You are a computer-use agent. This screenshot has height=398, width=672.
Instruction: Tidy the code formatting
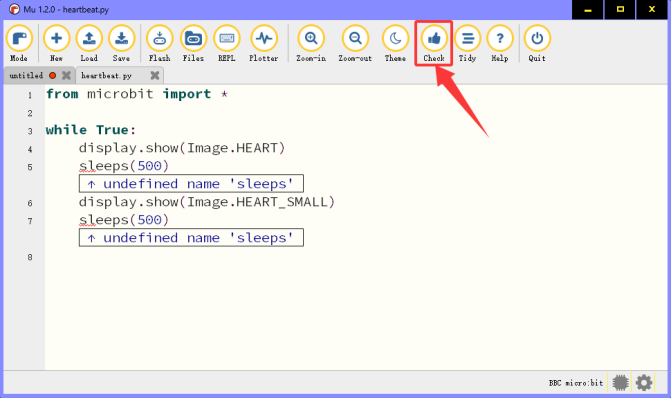(467, 43)
